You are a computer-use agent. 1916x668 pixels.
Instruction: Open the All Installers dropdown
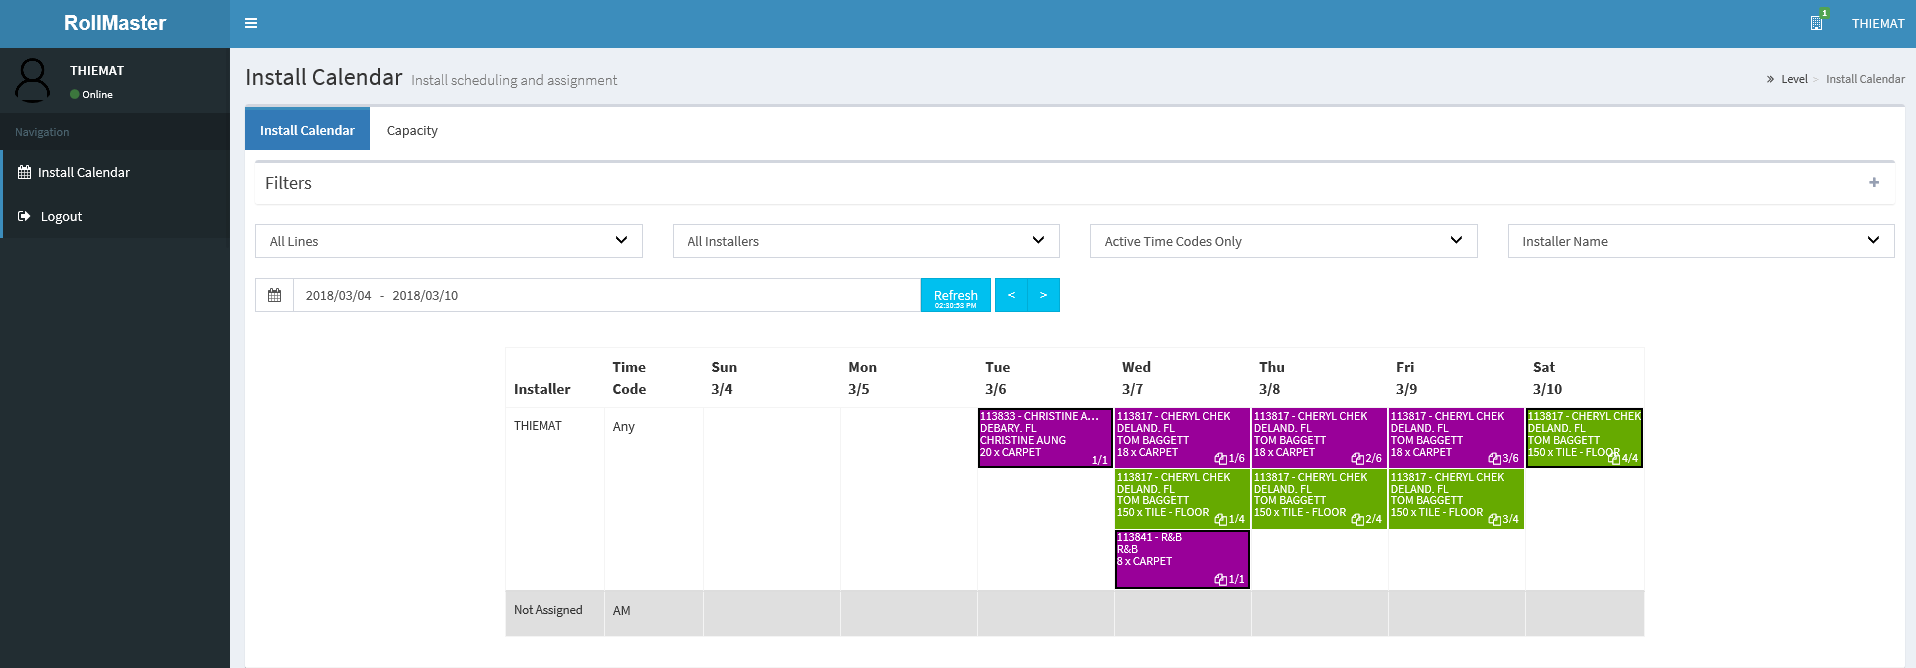[x=865, y=241]
